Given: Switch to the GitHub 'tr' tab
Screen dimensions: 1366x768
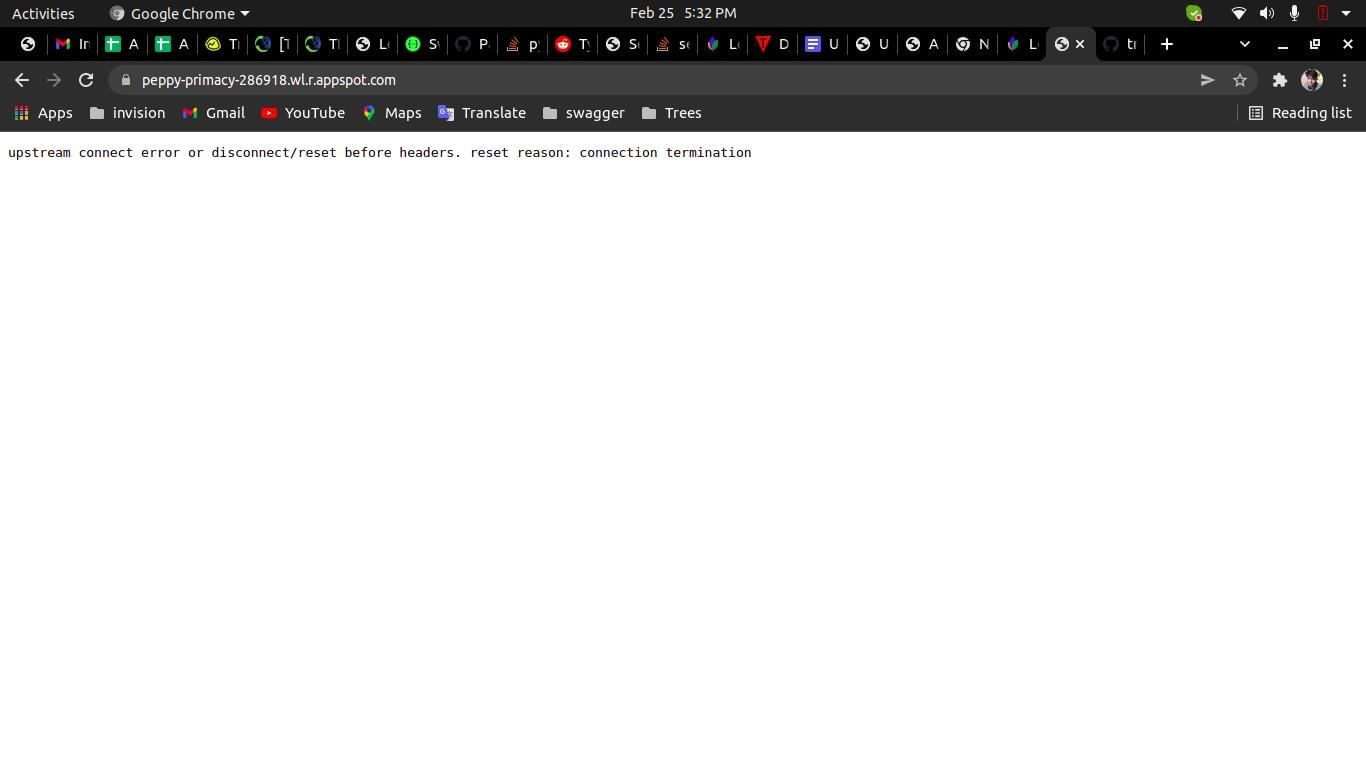Looking at the screenshot, I should point(1120,44).
